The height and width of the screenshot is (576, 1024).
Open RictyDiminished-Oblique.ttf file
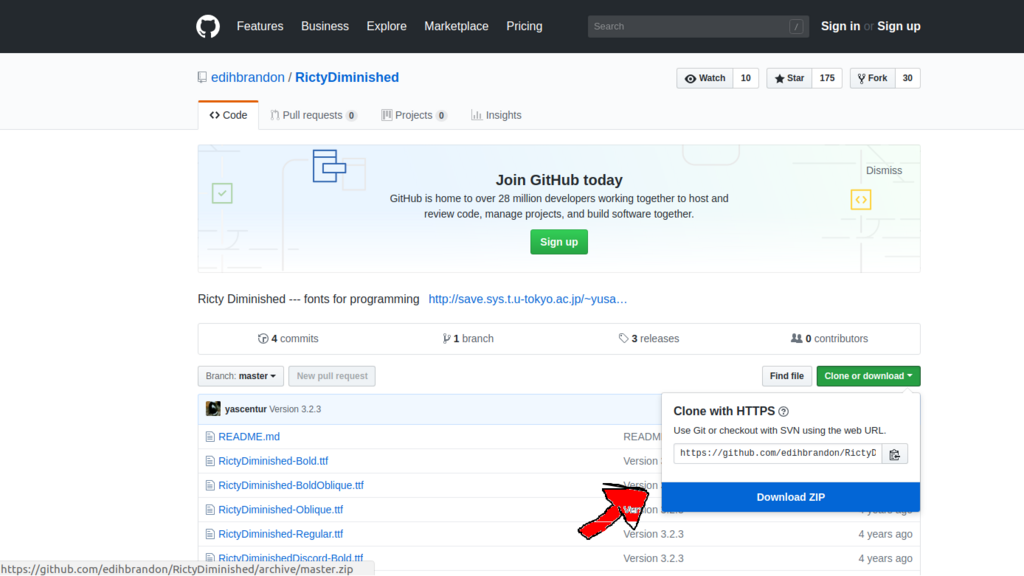(x=280, y=509)
